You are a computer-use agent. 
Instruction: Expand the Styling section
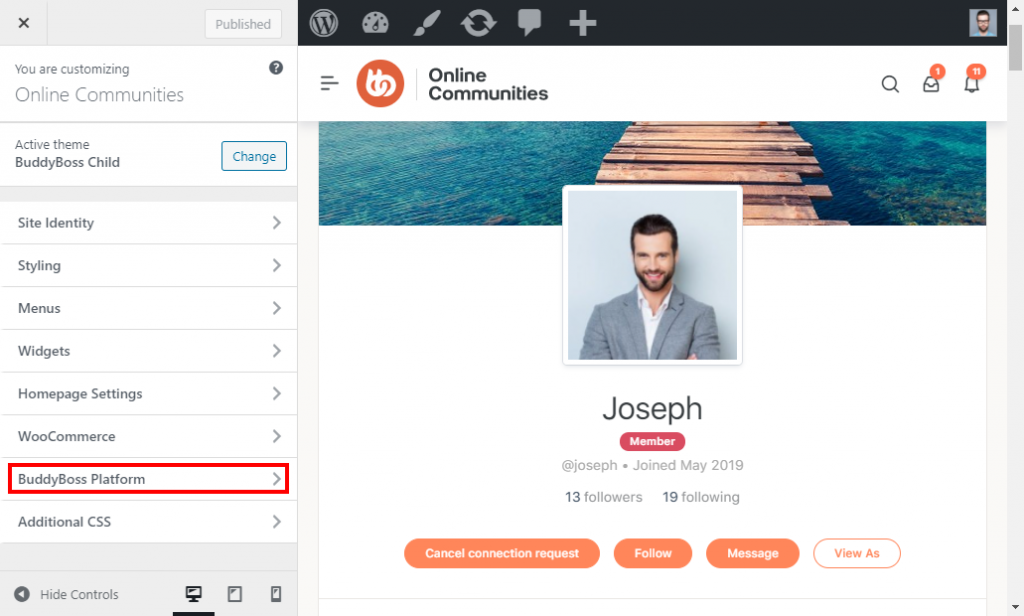pos(148,265)
